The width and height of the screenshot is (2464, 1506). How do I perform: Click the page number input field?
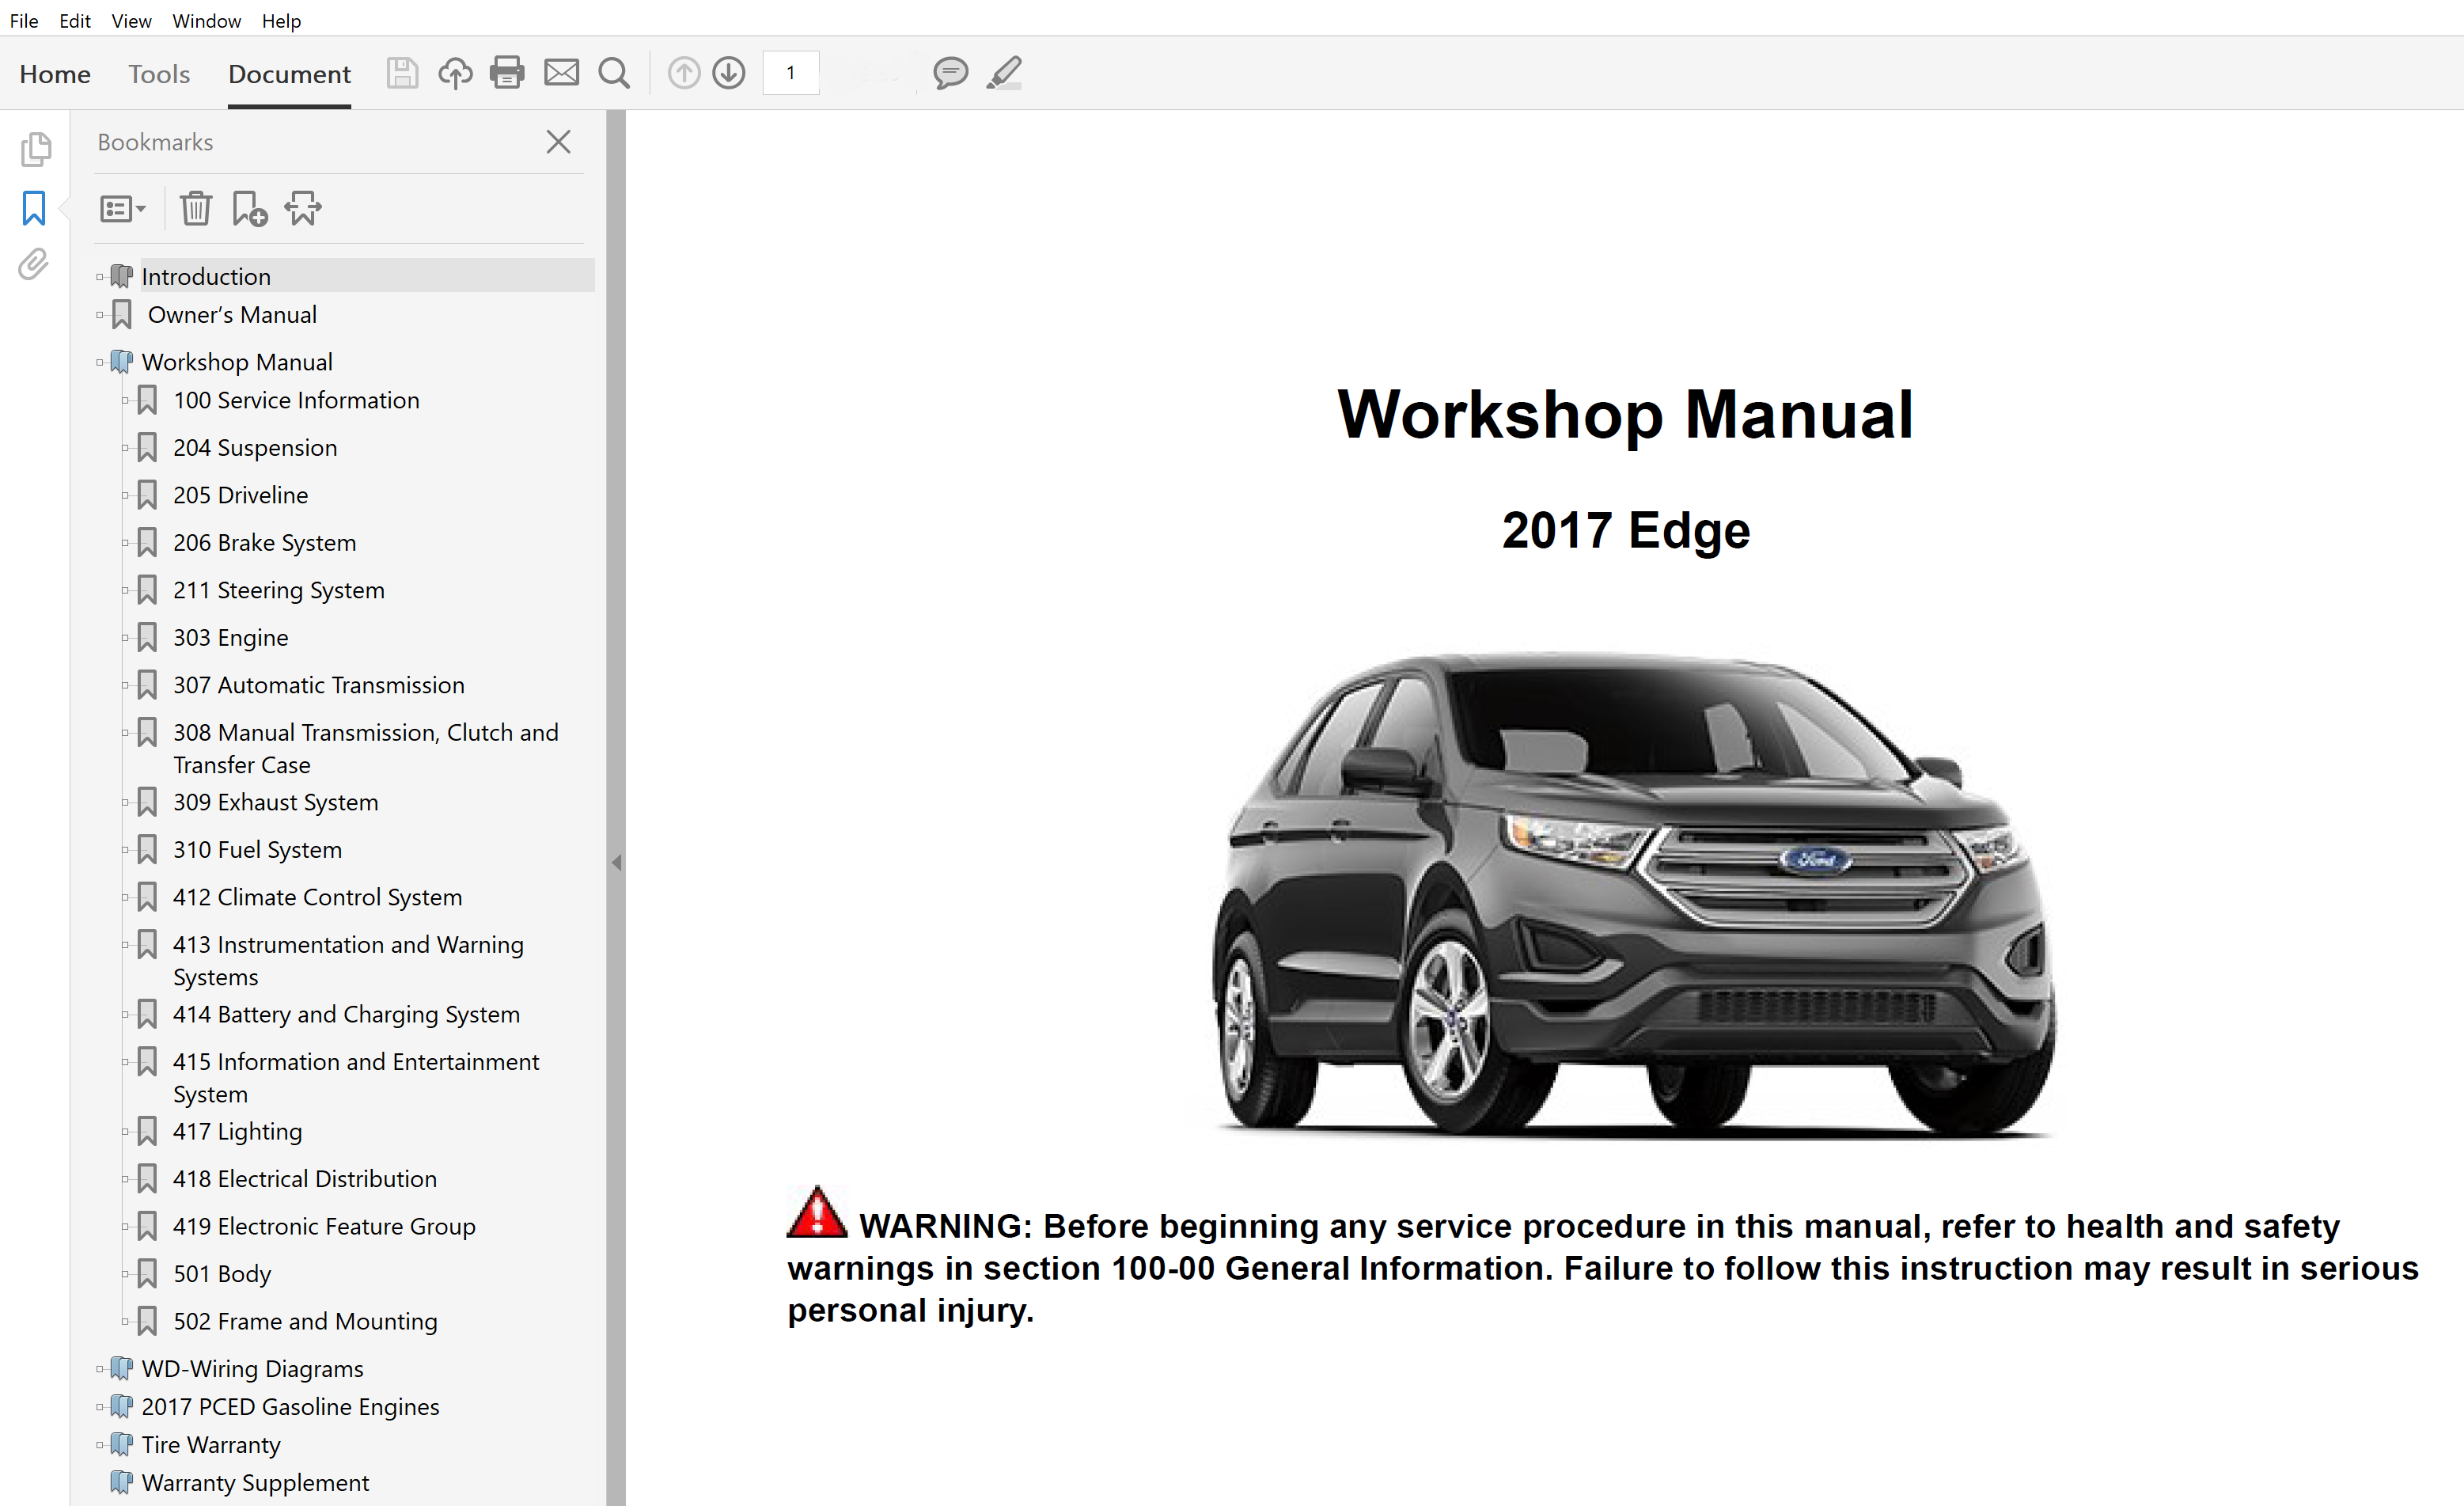coord(791,73)
